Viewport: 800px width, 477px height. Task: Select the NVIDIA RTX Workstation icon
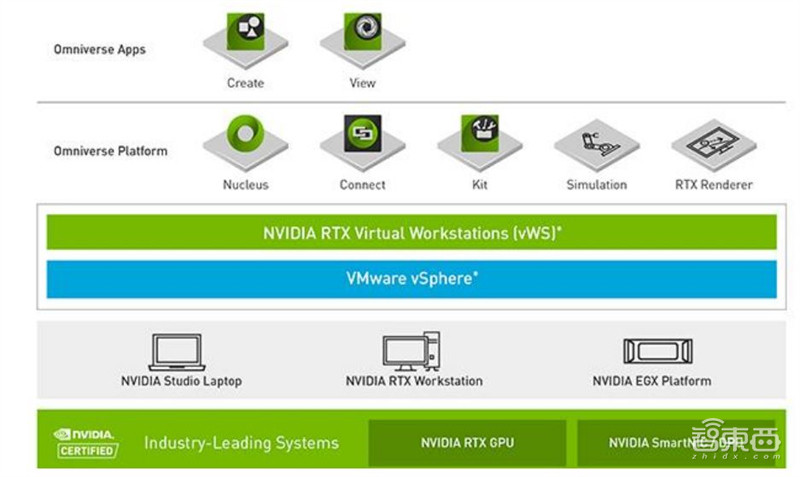[413, 352]
